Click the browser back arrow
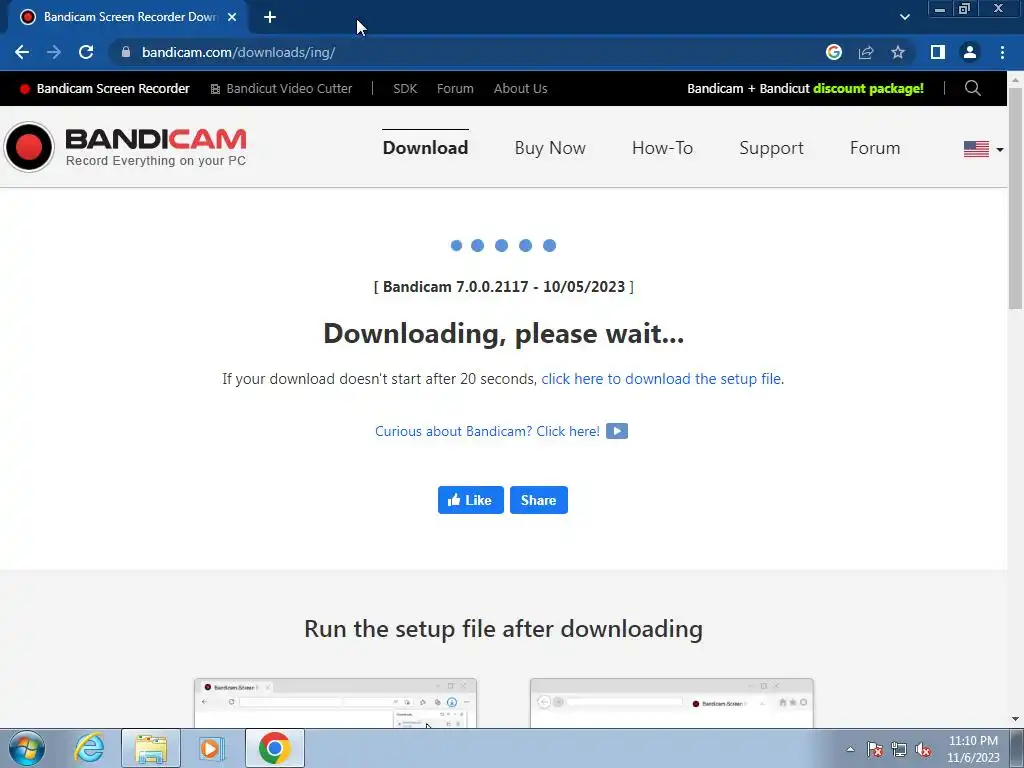This screenshot has height=768, width=1024. 22,52
